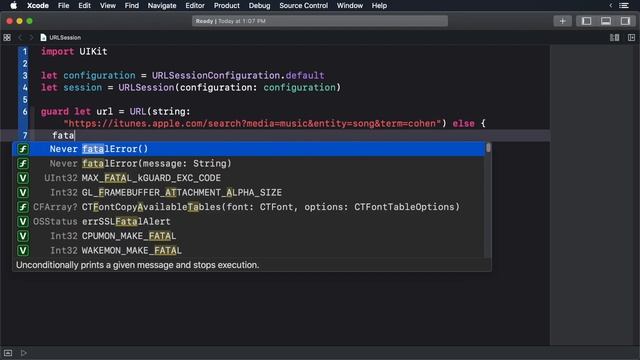640x360 pixels.
Task: Toggle the Navigator panel
Action: click(x=587, y=21)
